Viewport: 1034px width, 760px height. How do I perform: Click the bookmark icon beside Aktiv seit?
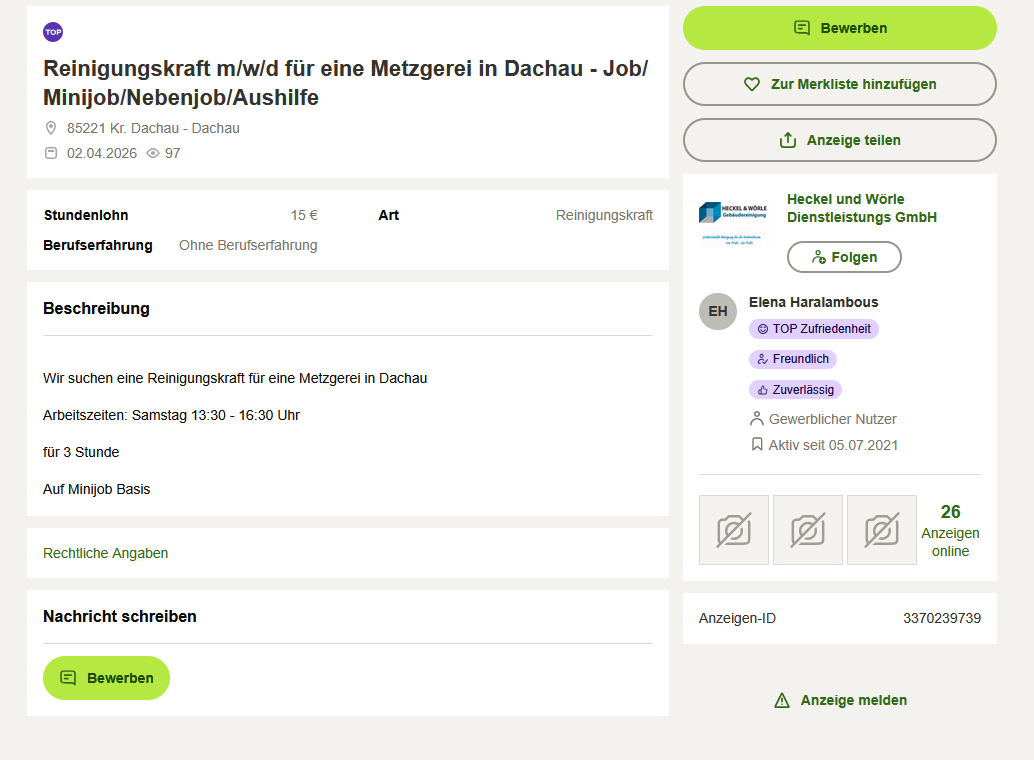point(757,445)
